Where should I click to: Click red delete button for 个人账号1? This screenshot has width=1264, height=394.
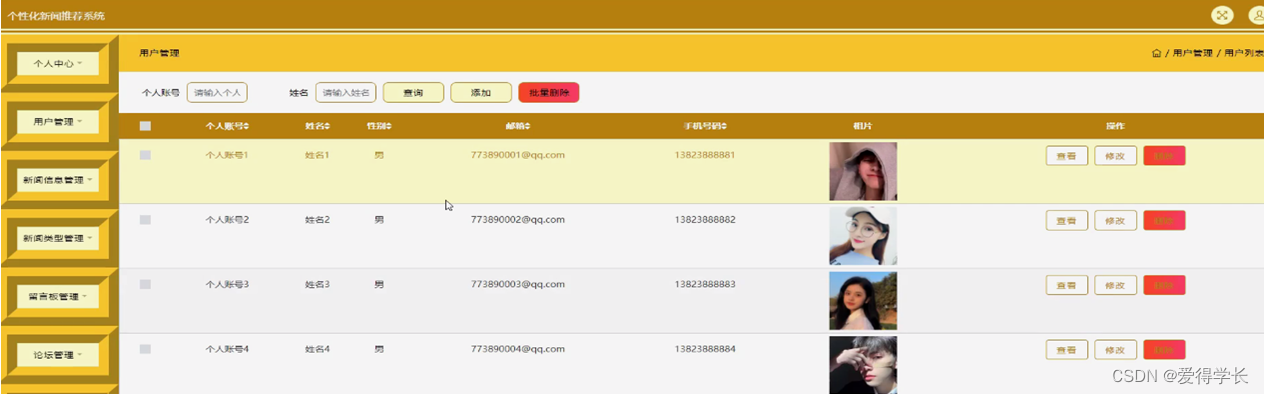1164,156
